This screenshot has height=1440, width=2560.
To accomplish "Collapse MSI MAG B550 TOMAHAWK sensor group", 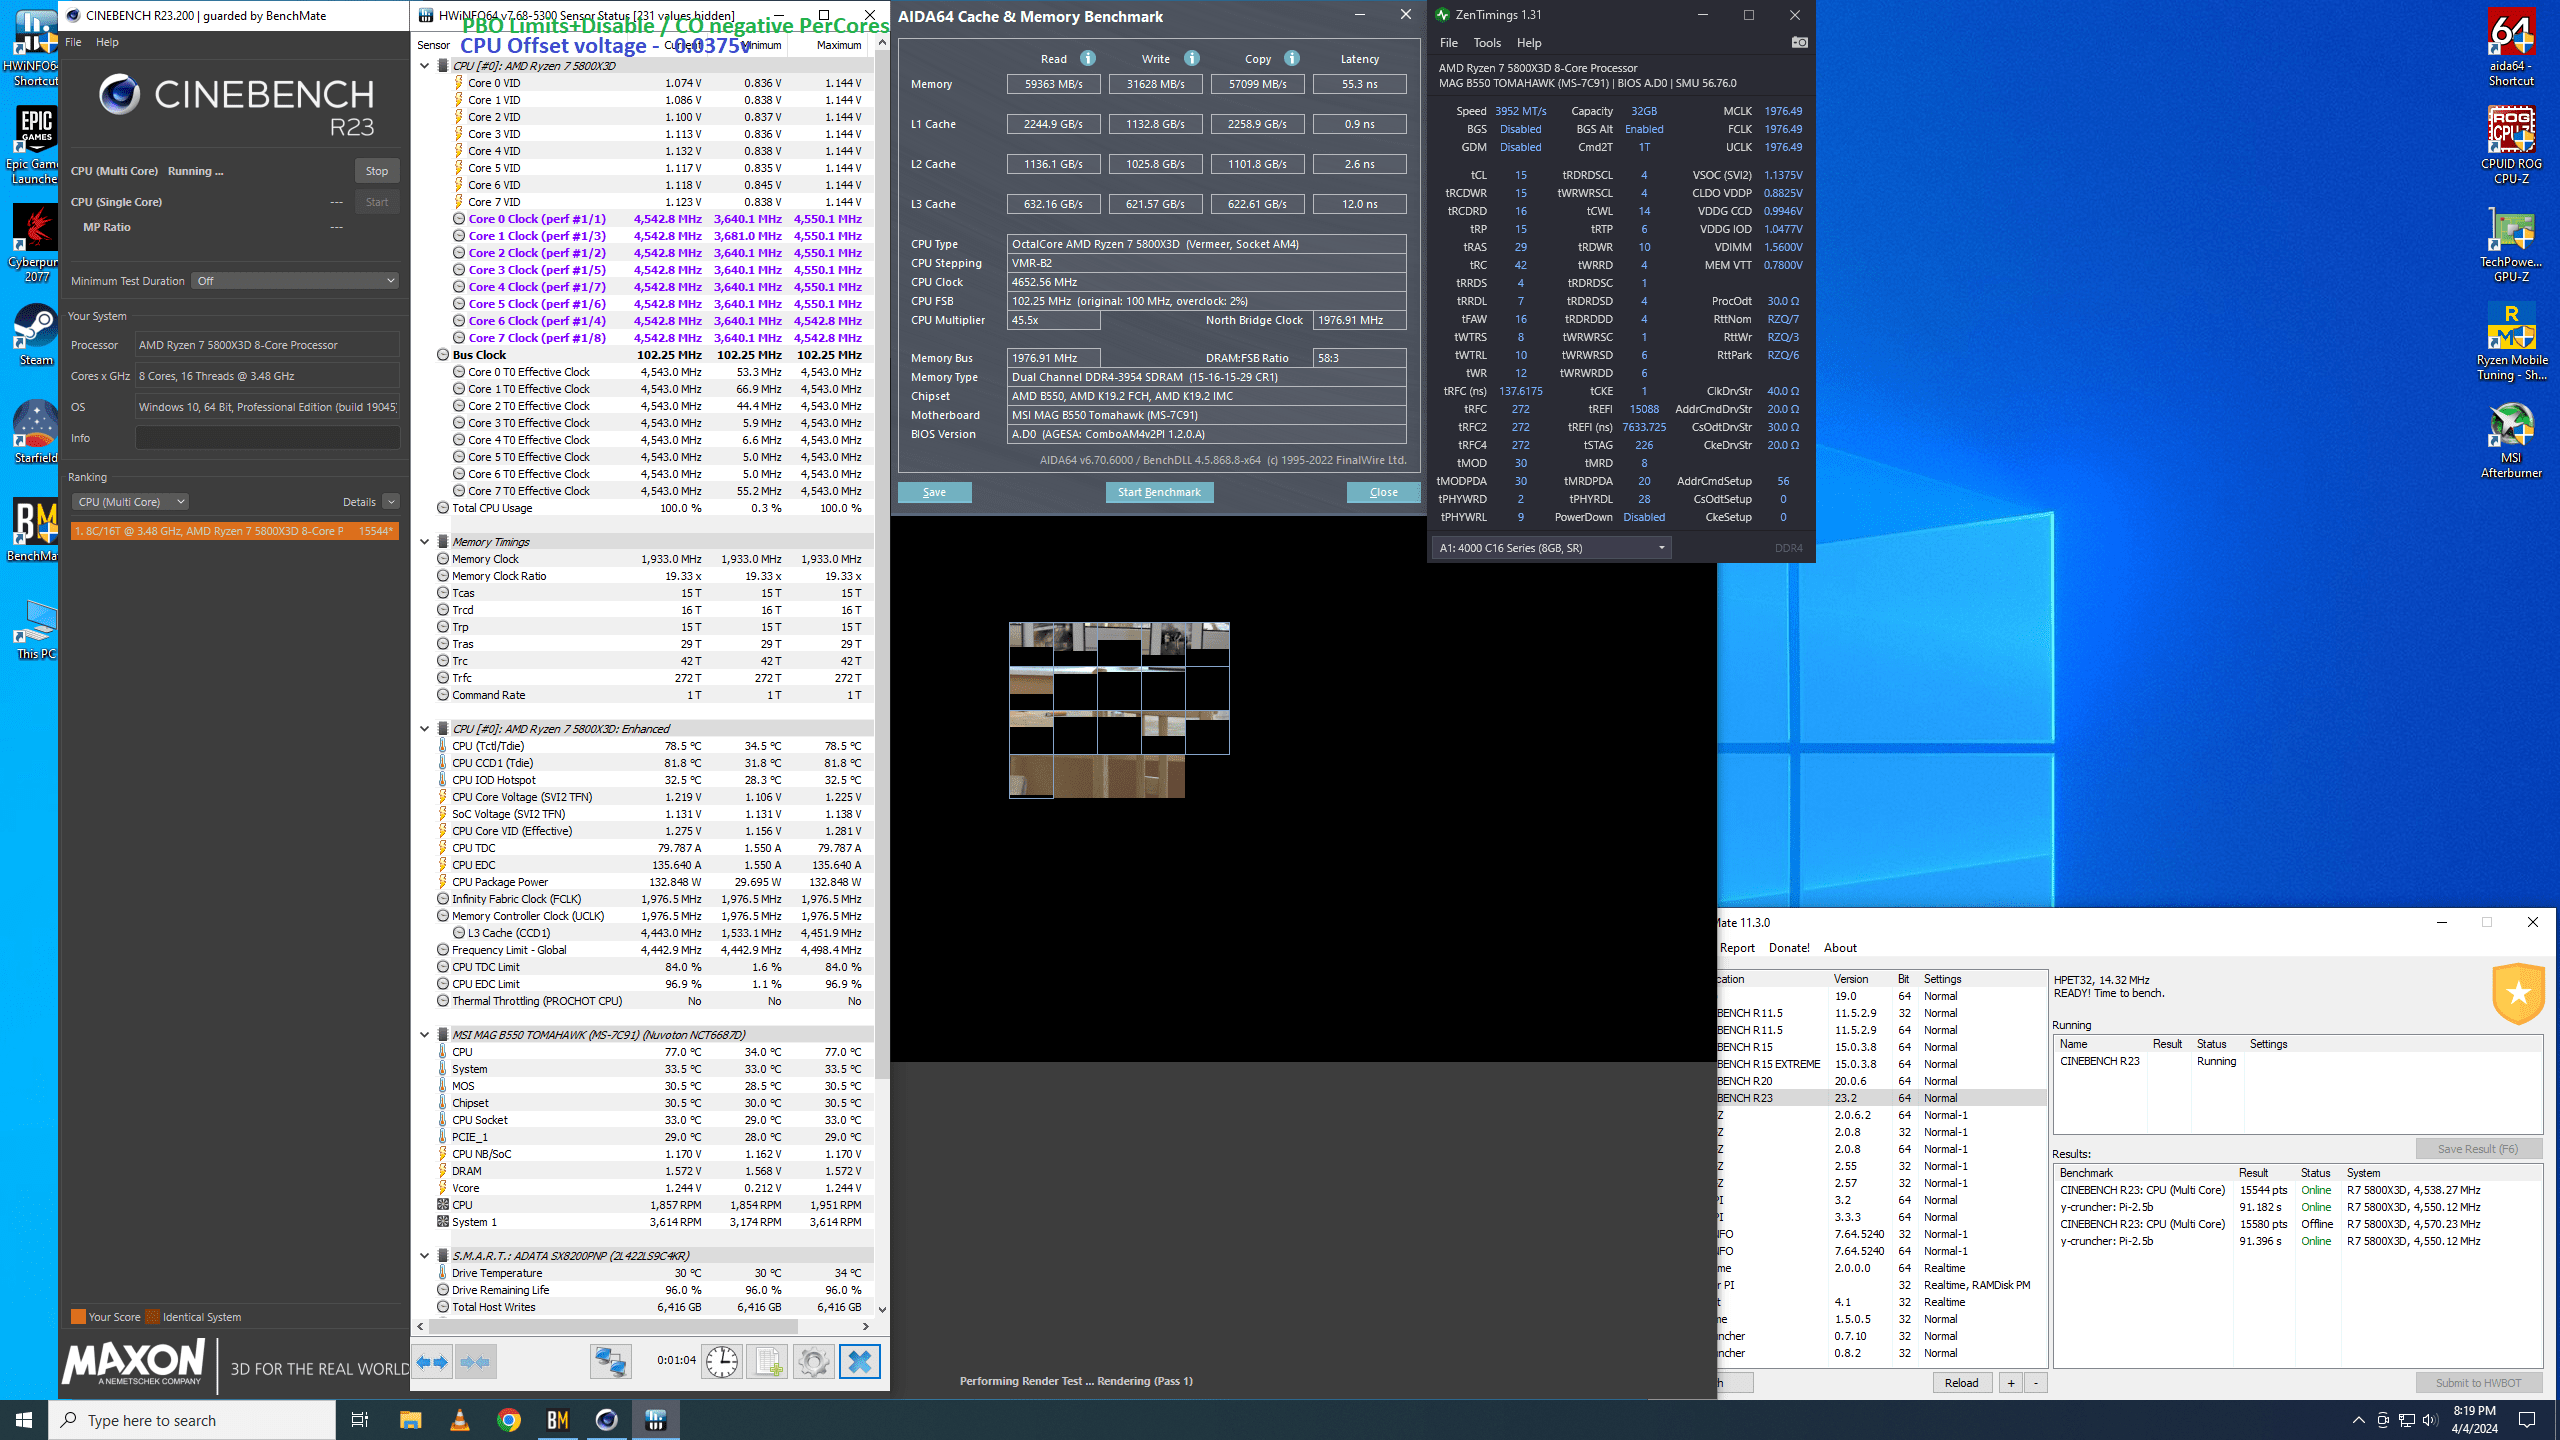I will coord(424,1035).
